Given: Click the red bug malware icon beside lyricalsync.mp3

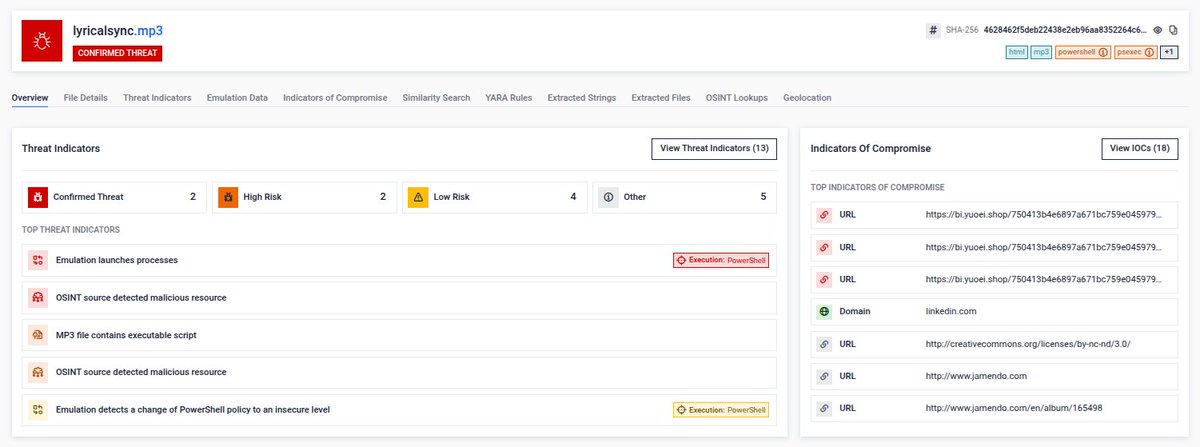Looking at the screenshot, I should (x=42, y=41).
